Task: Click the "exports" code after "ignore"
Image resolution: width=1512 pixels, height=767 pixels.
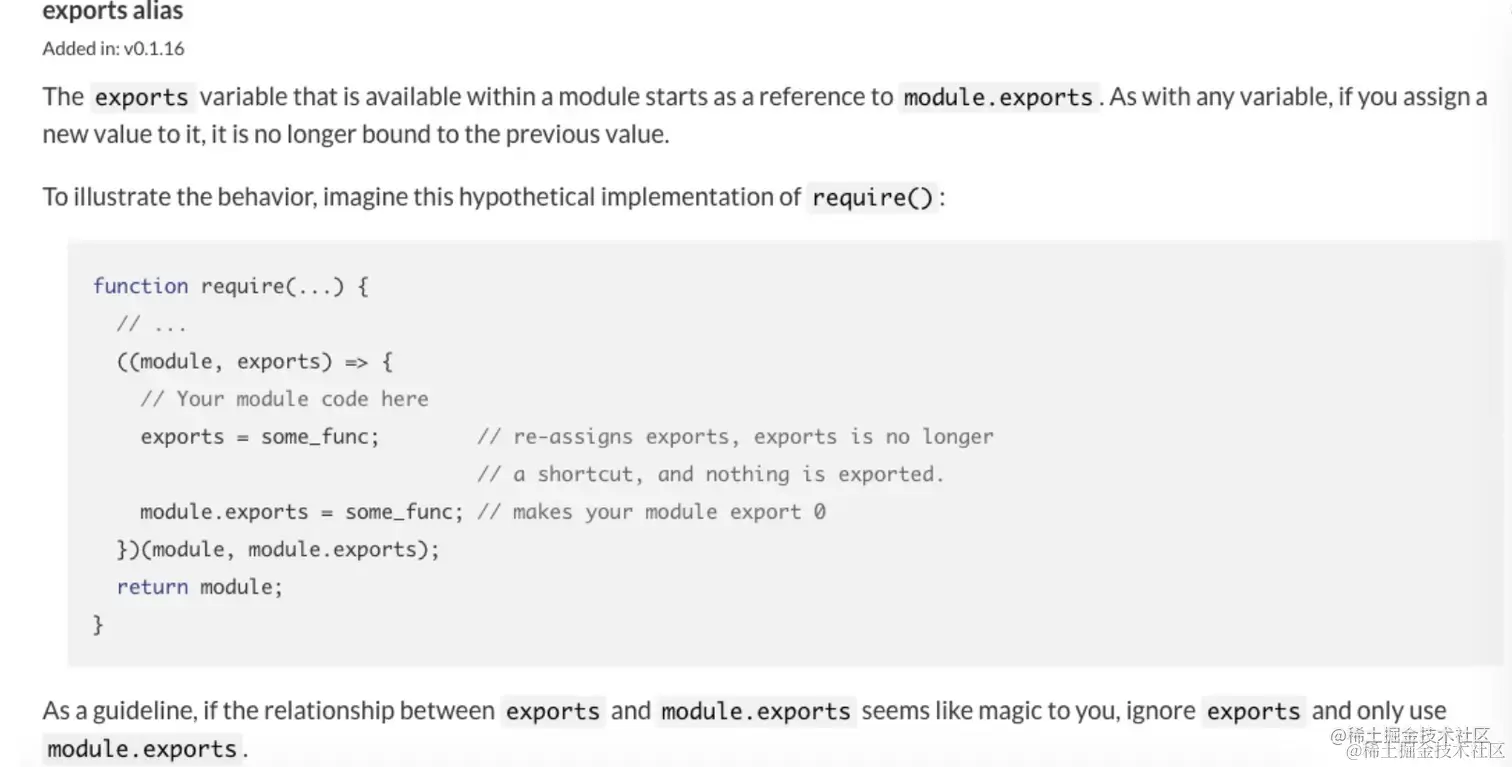Action: 1253,711
